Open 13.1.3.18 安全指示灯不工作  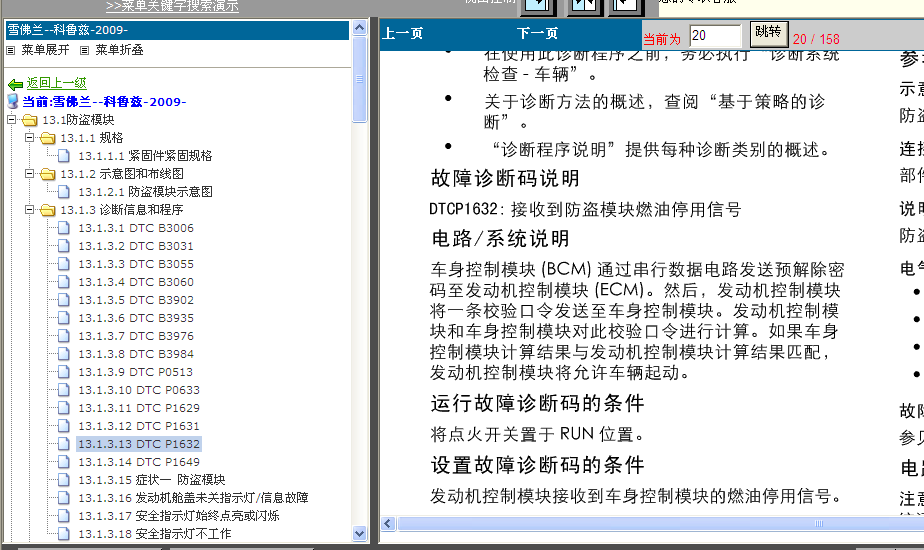155,533
